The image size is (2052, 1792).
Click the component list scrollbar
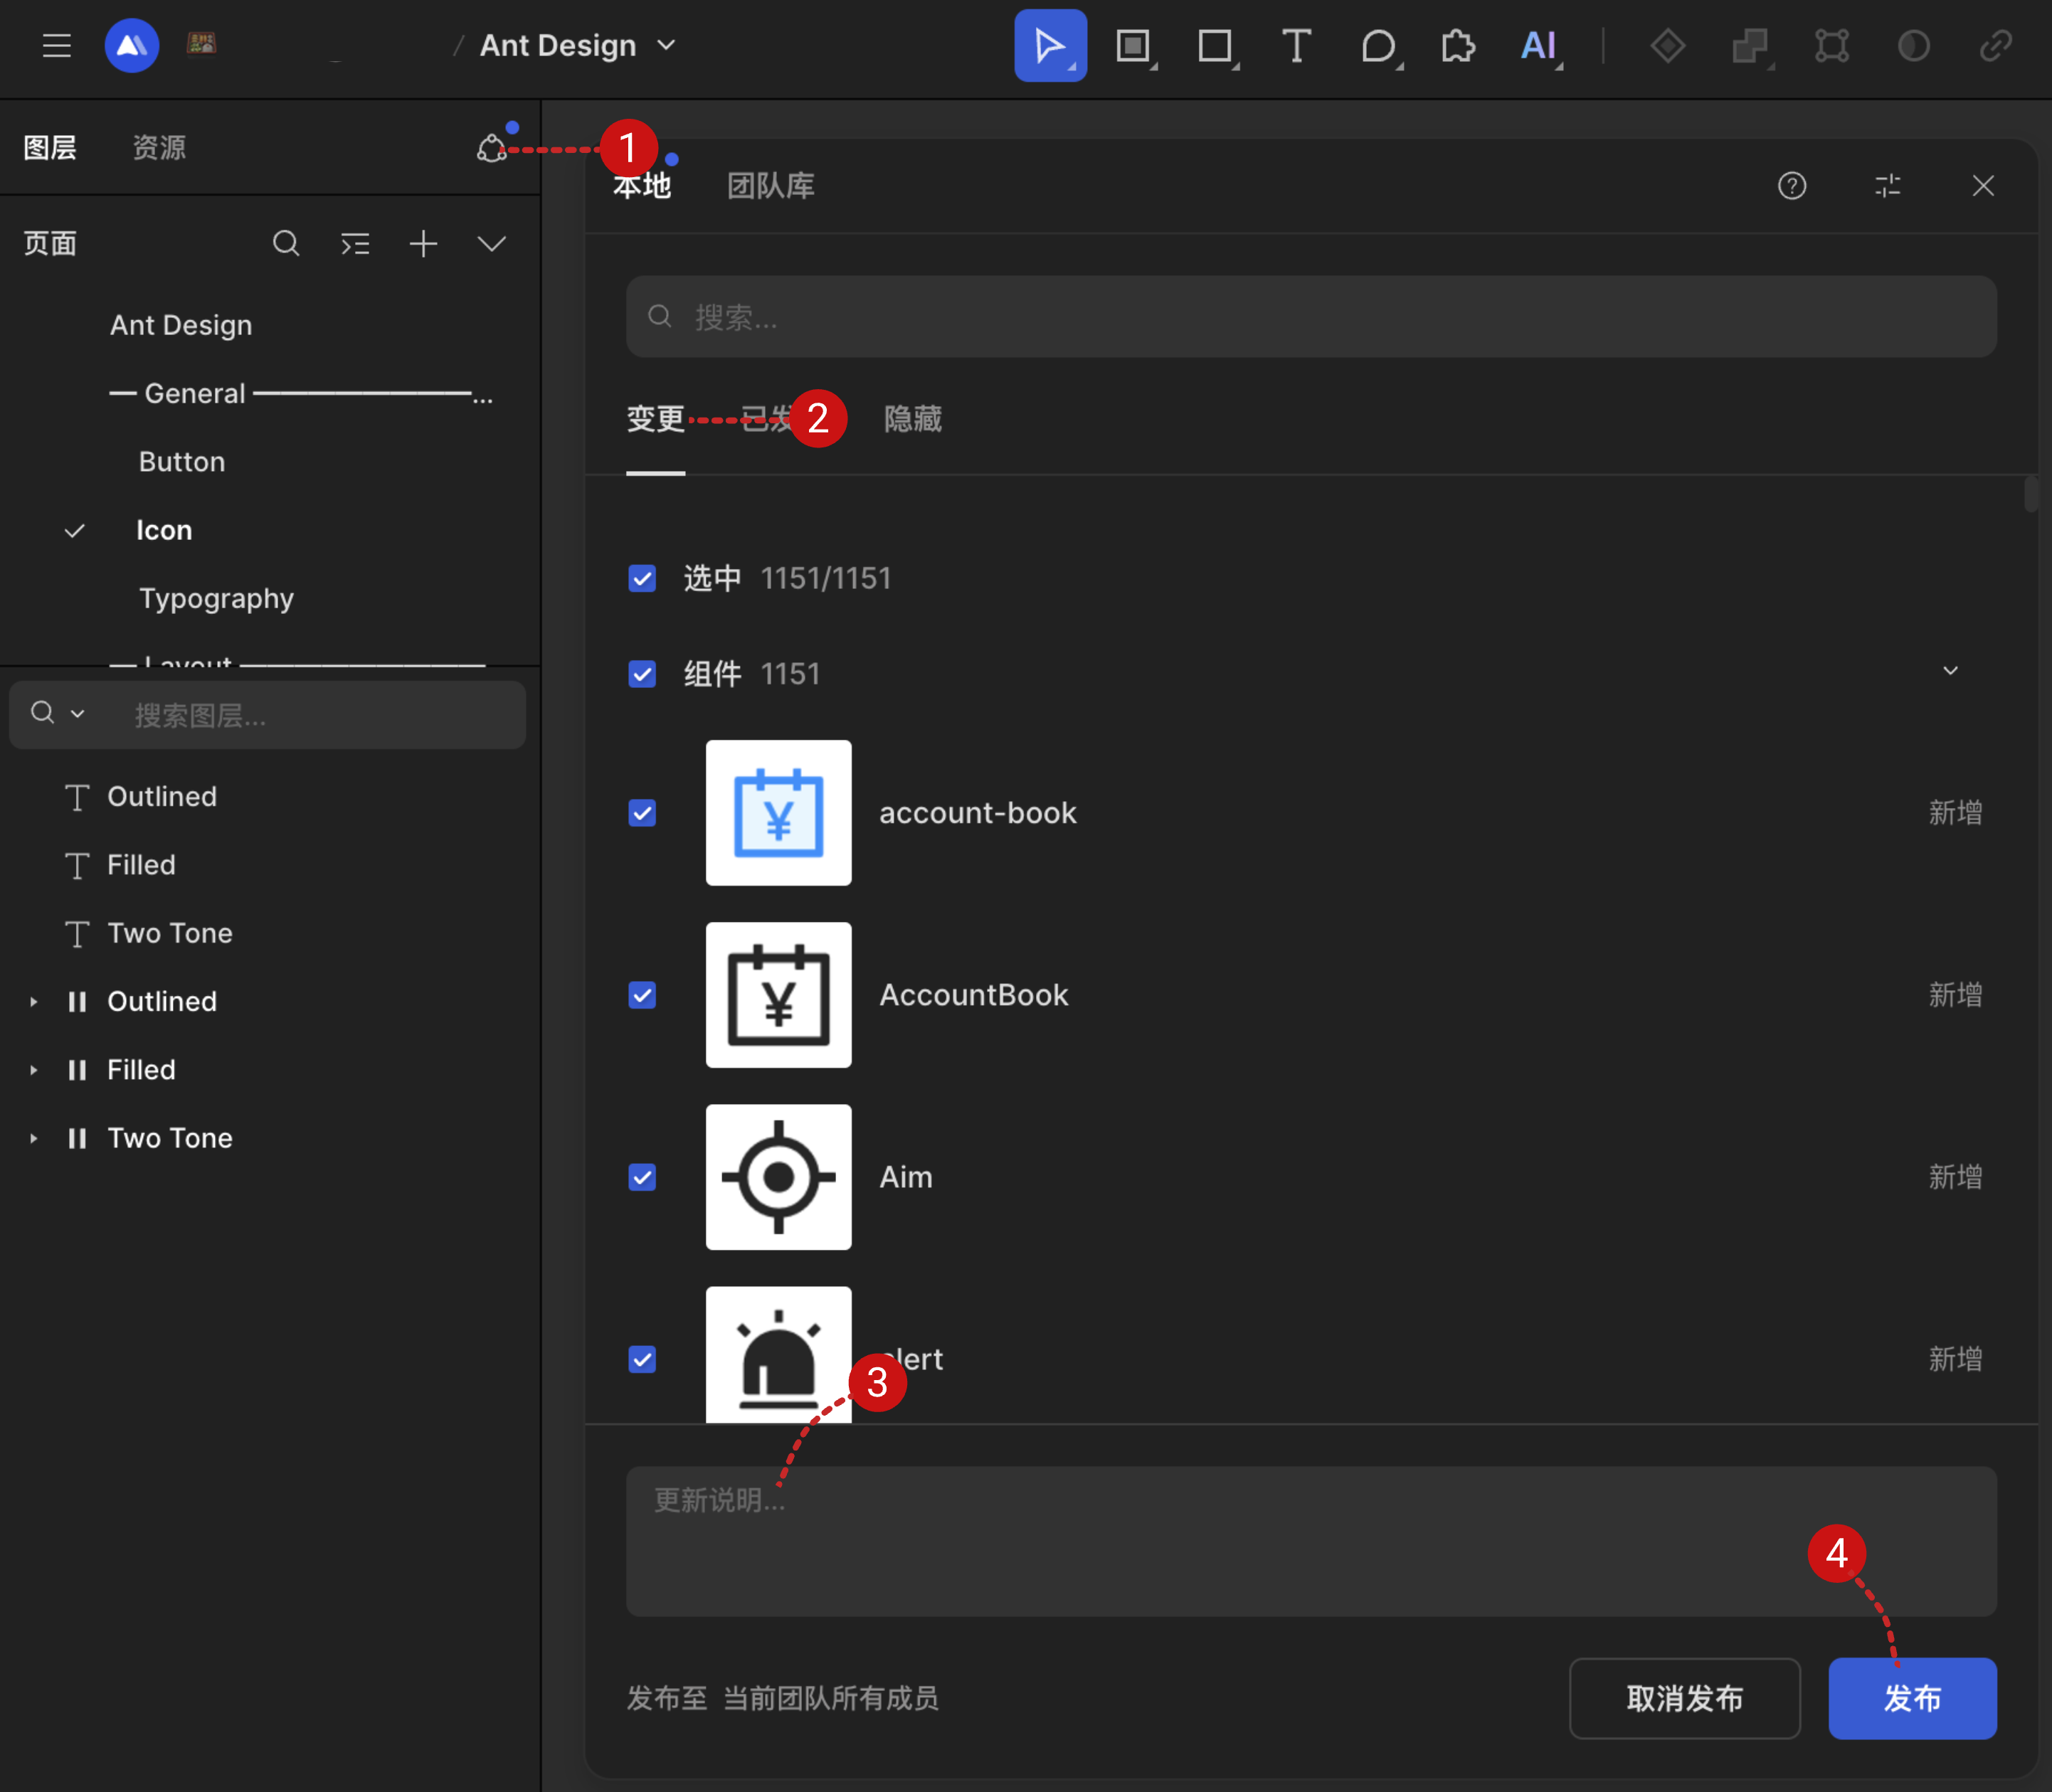2030,495
